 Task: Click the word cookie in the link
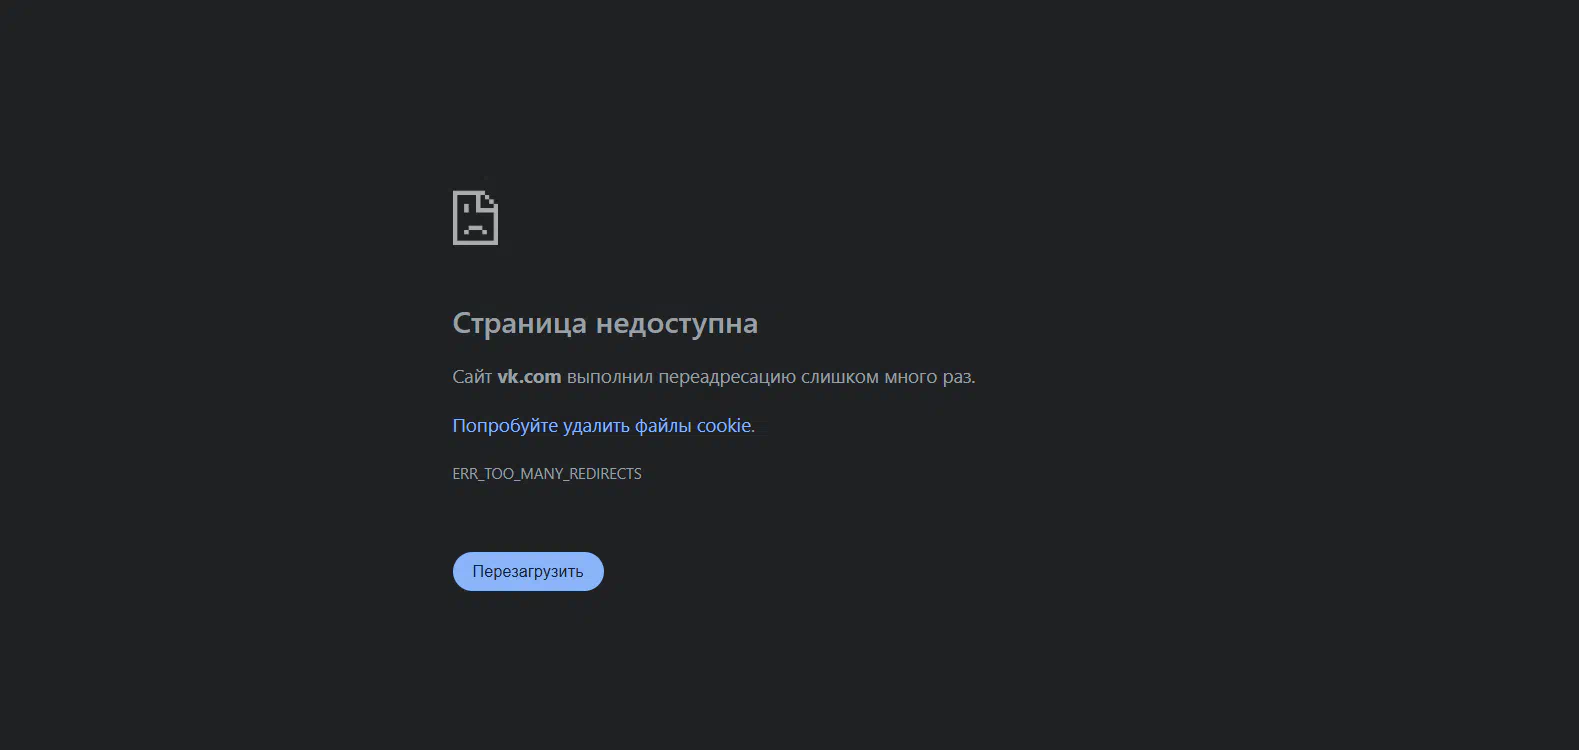[x=724, y=426]
